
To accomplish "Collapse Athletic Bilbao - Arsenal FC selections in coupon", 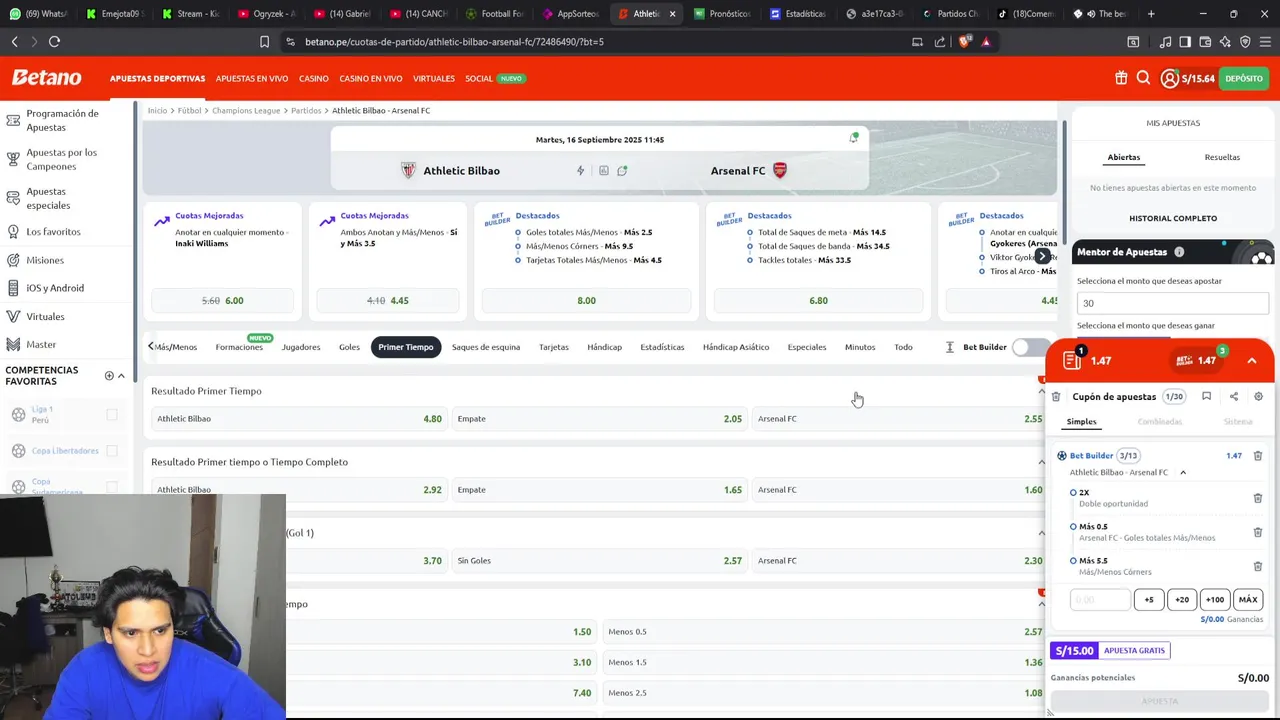I will [1183, 472].
